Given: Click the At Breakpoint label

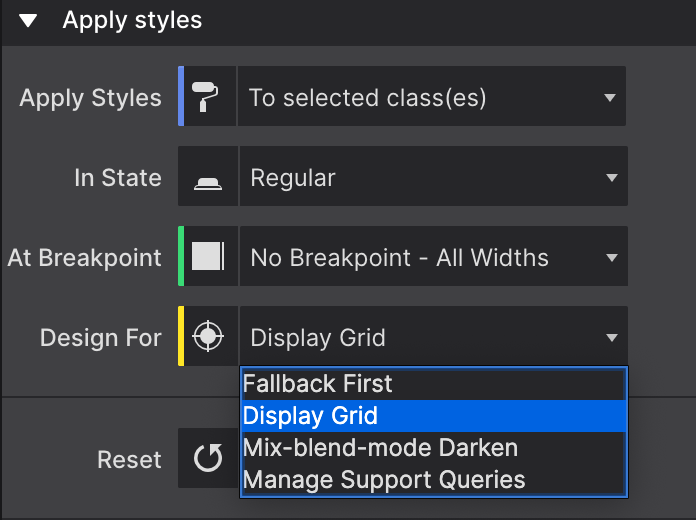Looking at the screenshot, I should tap(84, 258).
